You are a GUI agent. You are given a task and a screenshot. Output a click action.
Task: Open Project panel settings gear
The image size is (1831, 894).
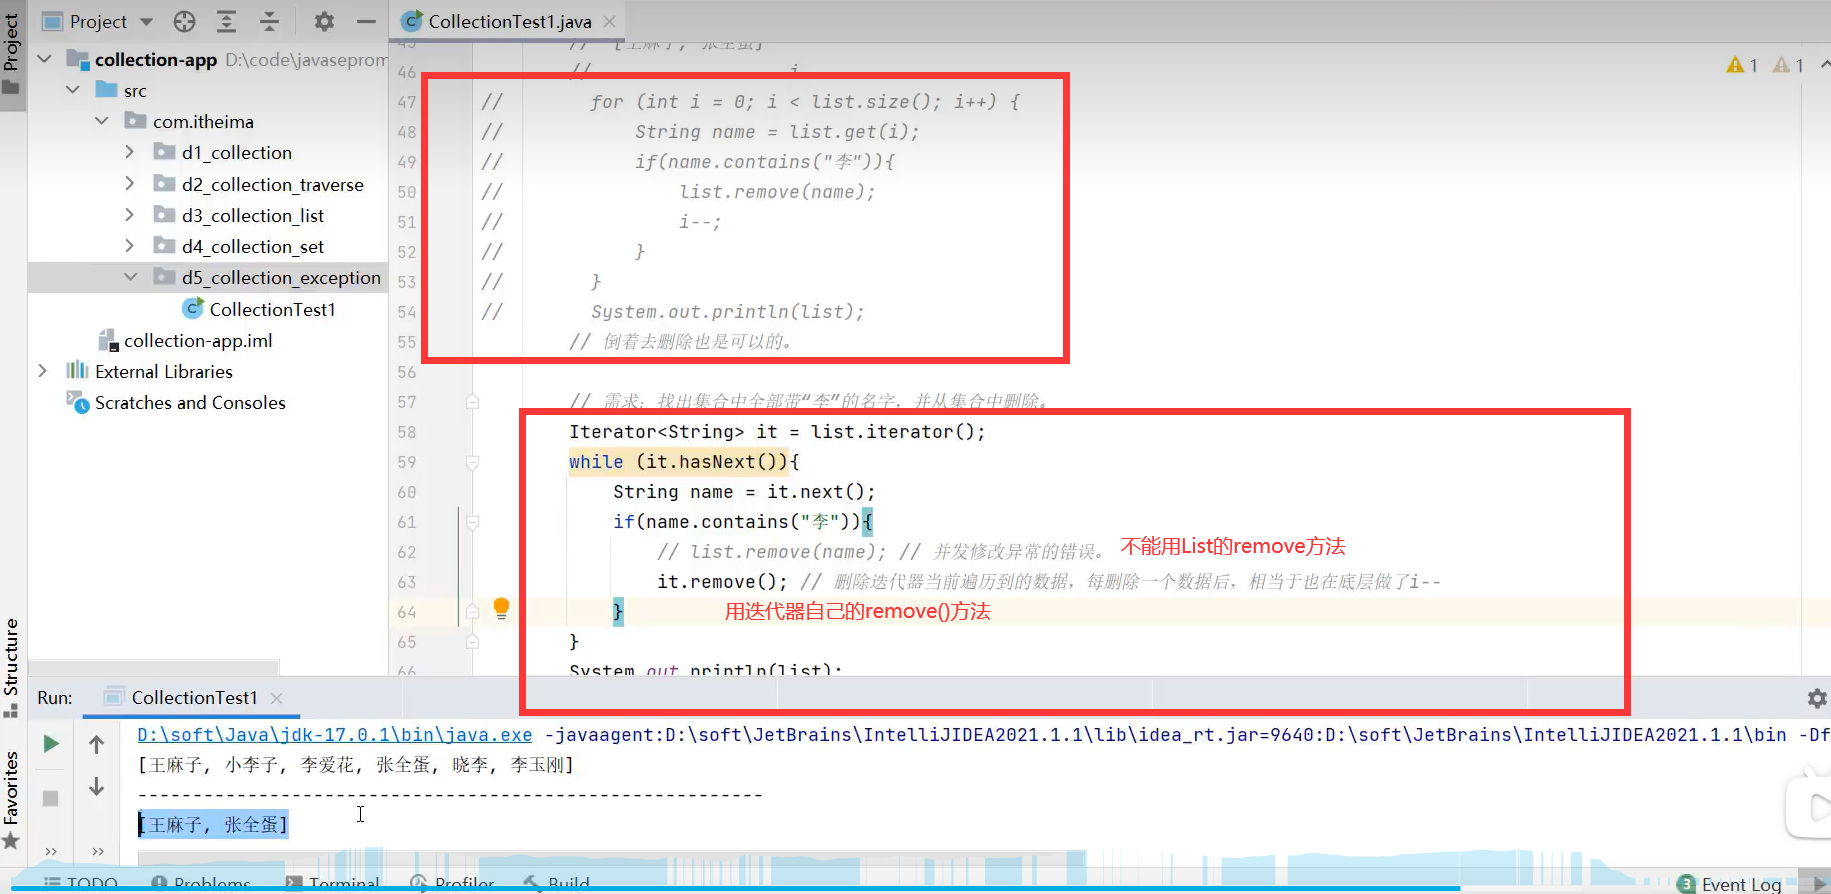coord(324,21)
